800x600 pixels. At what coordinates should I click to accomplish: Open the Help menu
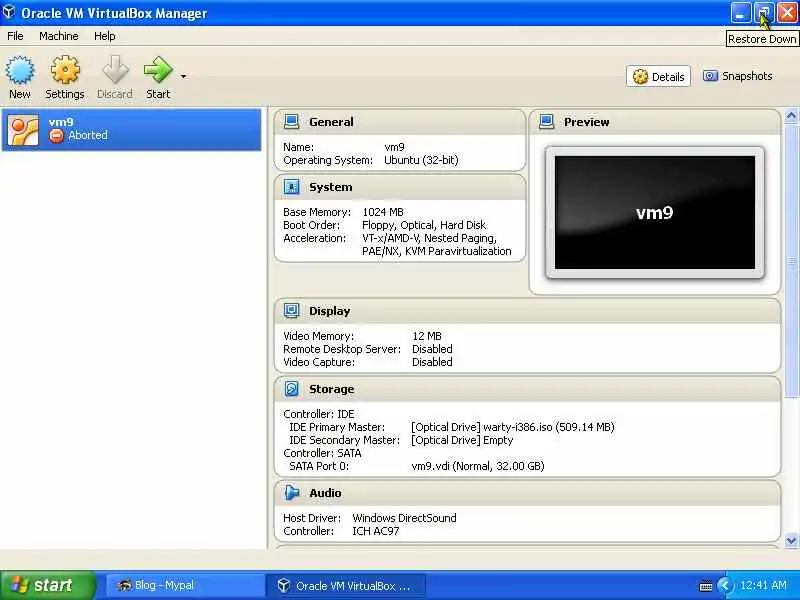tap(105, 36)
